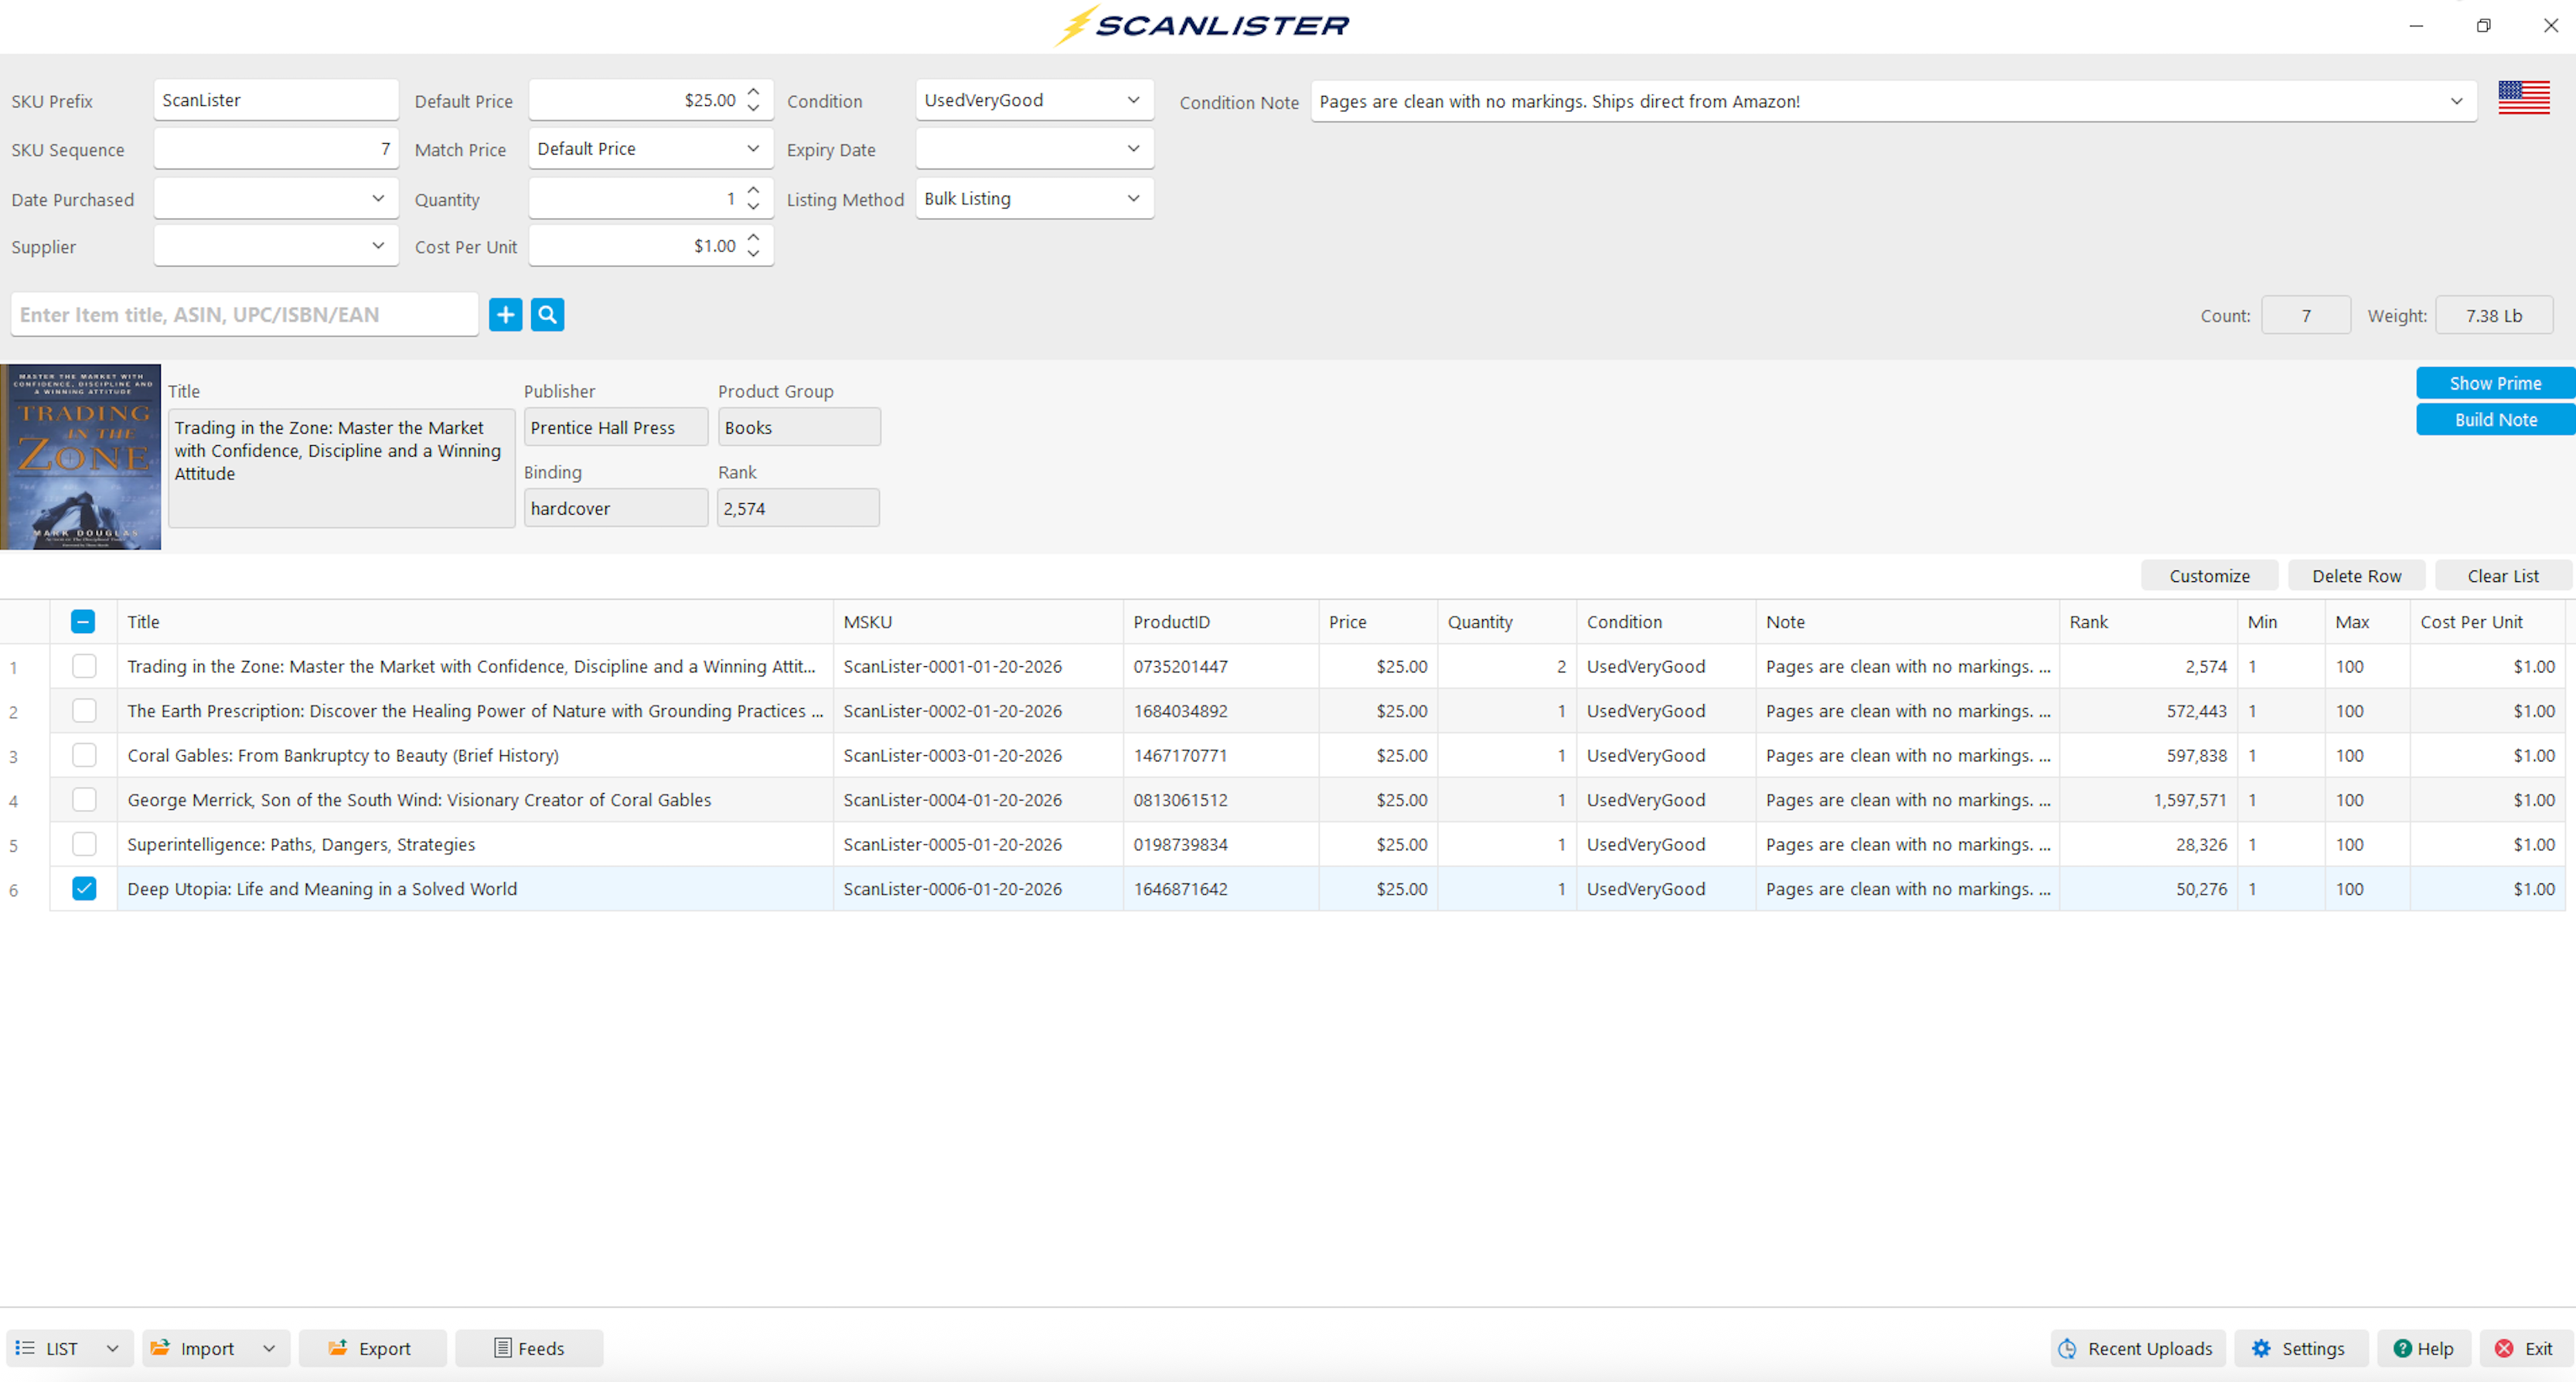This screenshot has height=1382, width=2576.
Task: Increase Default Price with up stepper arrow
Action: point(753,91)
